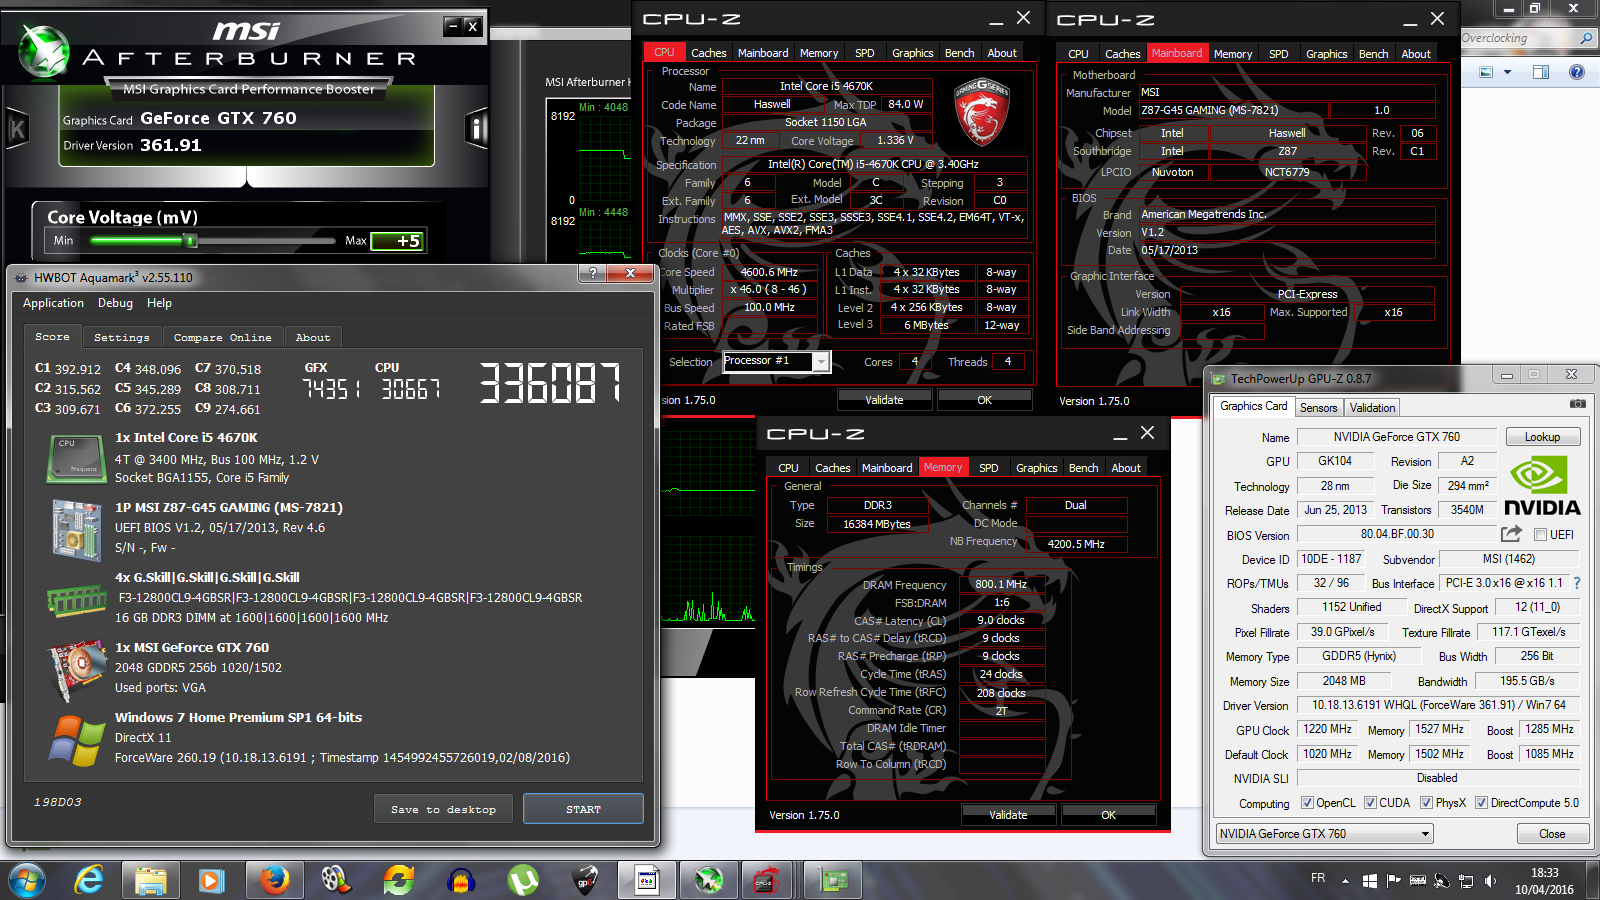Open the Help menu in Aquamark
The height and width of the screenshot is (900, 1600).
pyautogui.click(x=159, y=303)
